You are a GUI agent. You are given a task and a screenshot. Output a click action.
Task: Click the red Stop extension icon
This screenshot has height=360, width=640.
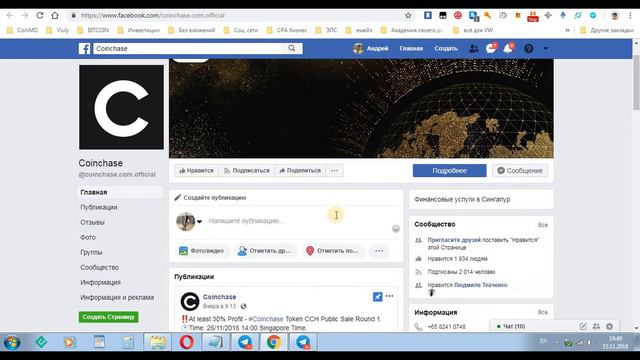(533, 16)
